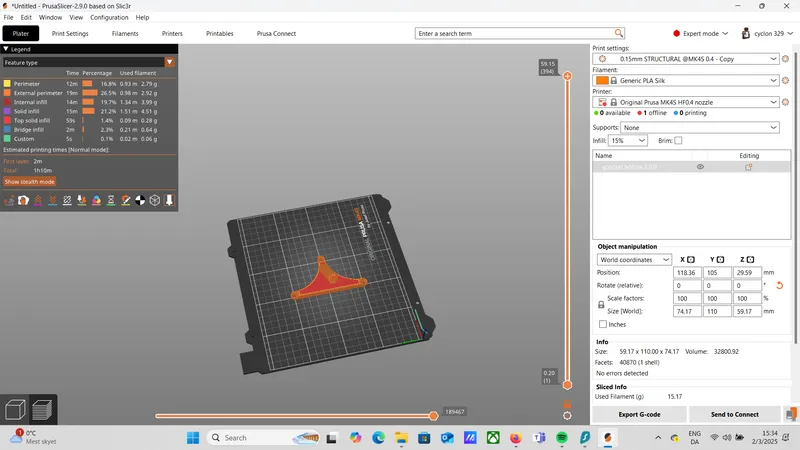The height and width of the screenshot is (450, 800).
Task: Toggle tool marker icon
Action: click(169, 201)
